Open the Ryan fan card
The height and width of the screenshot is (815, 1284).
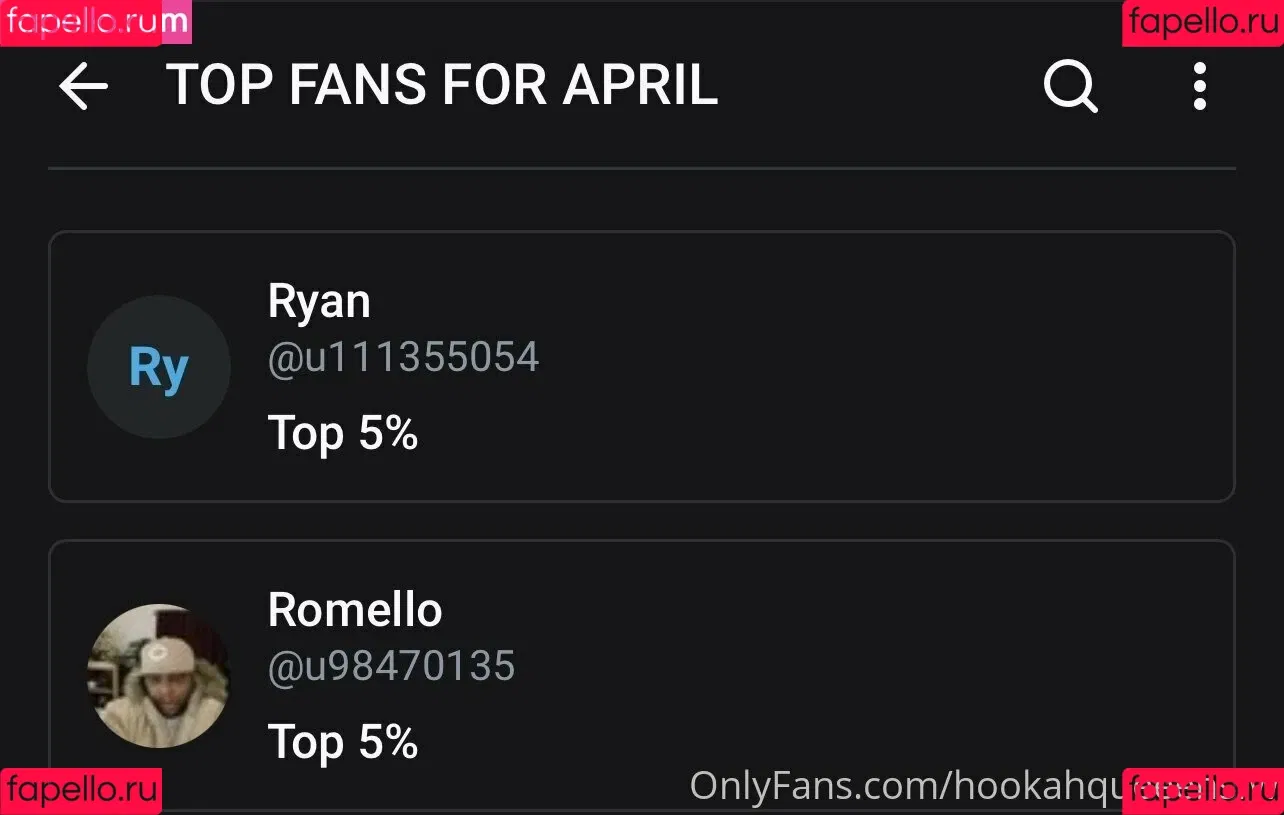642,366
